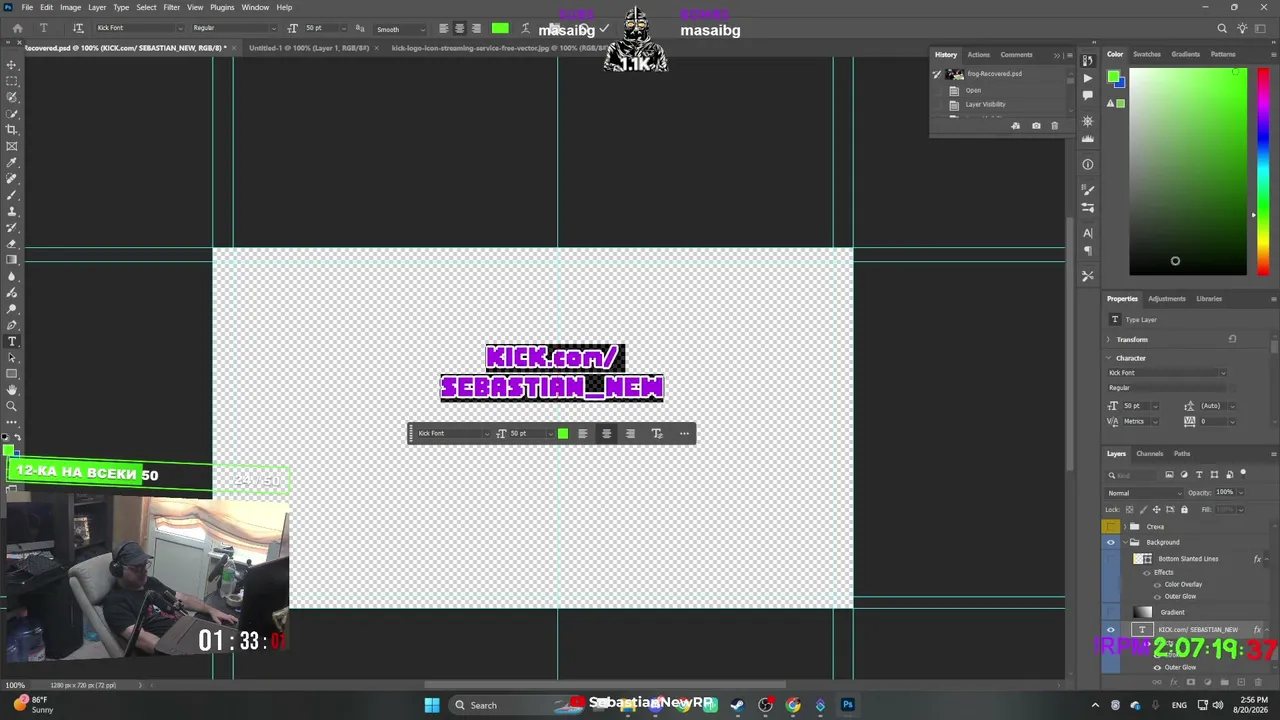Viewport: 1280px width, 720px height.
Task: Select the Horizontal Type tool in toolbox
Action: coord(12,341)
